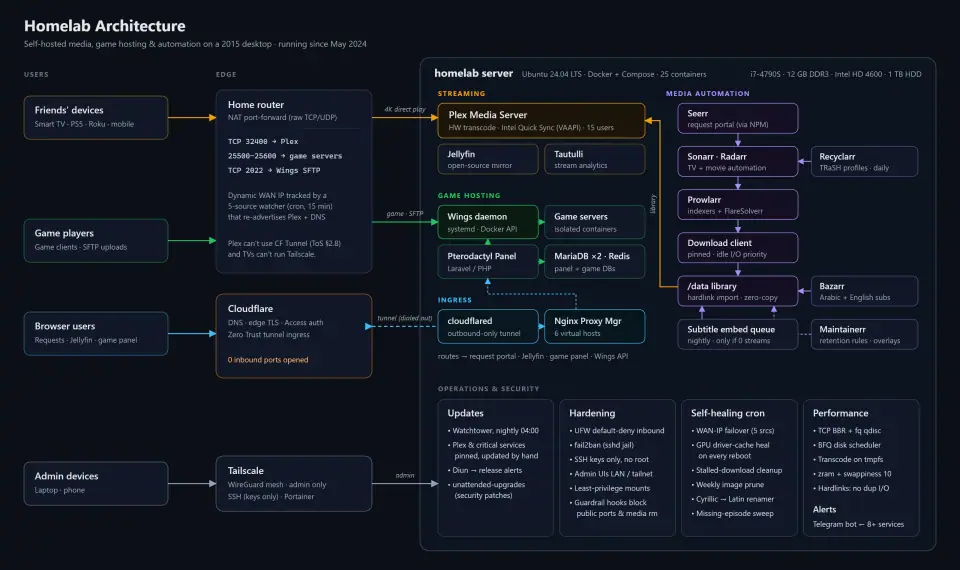960x570 pixels.
Task: Click the Nginx Proxy Mgr node
Action: 594,326
